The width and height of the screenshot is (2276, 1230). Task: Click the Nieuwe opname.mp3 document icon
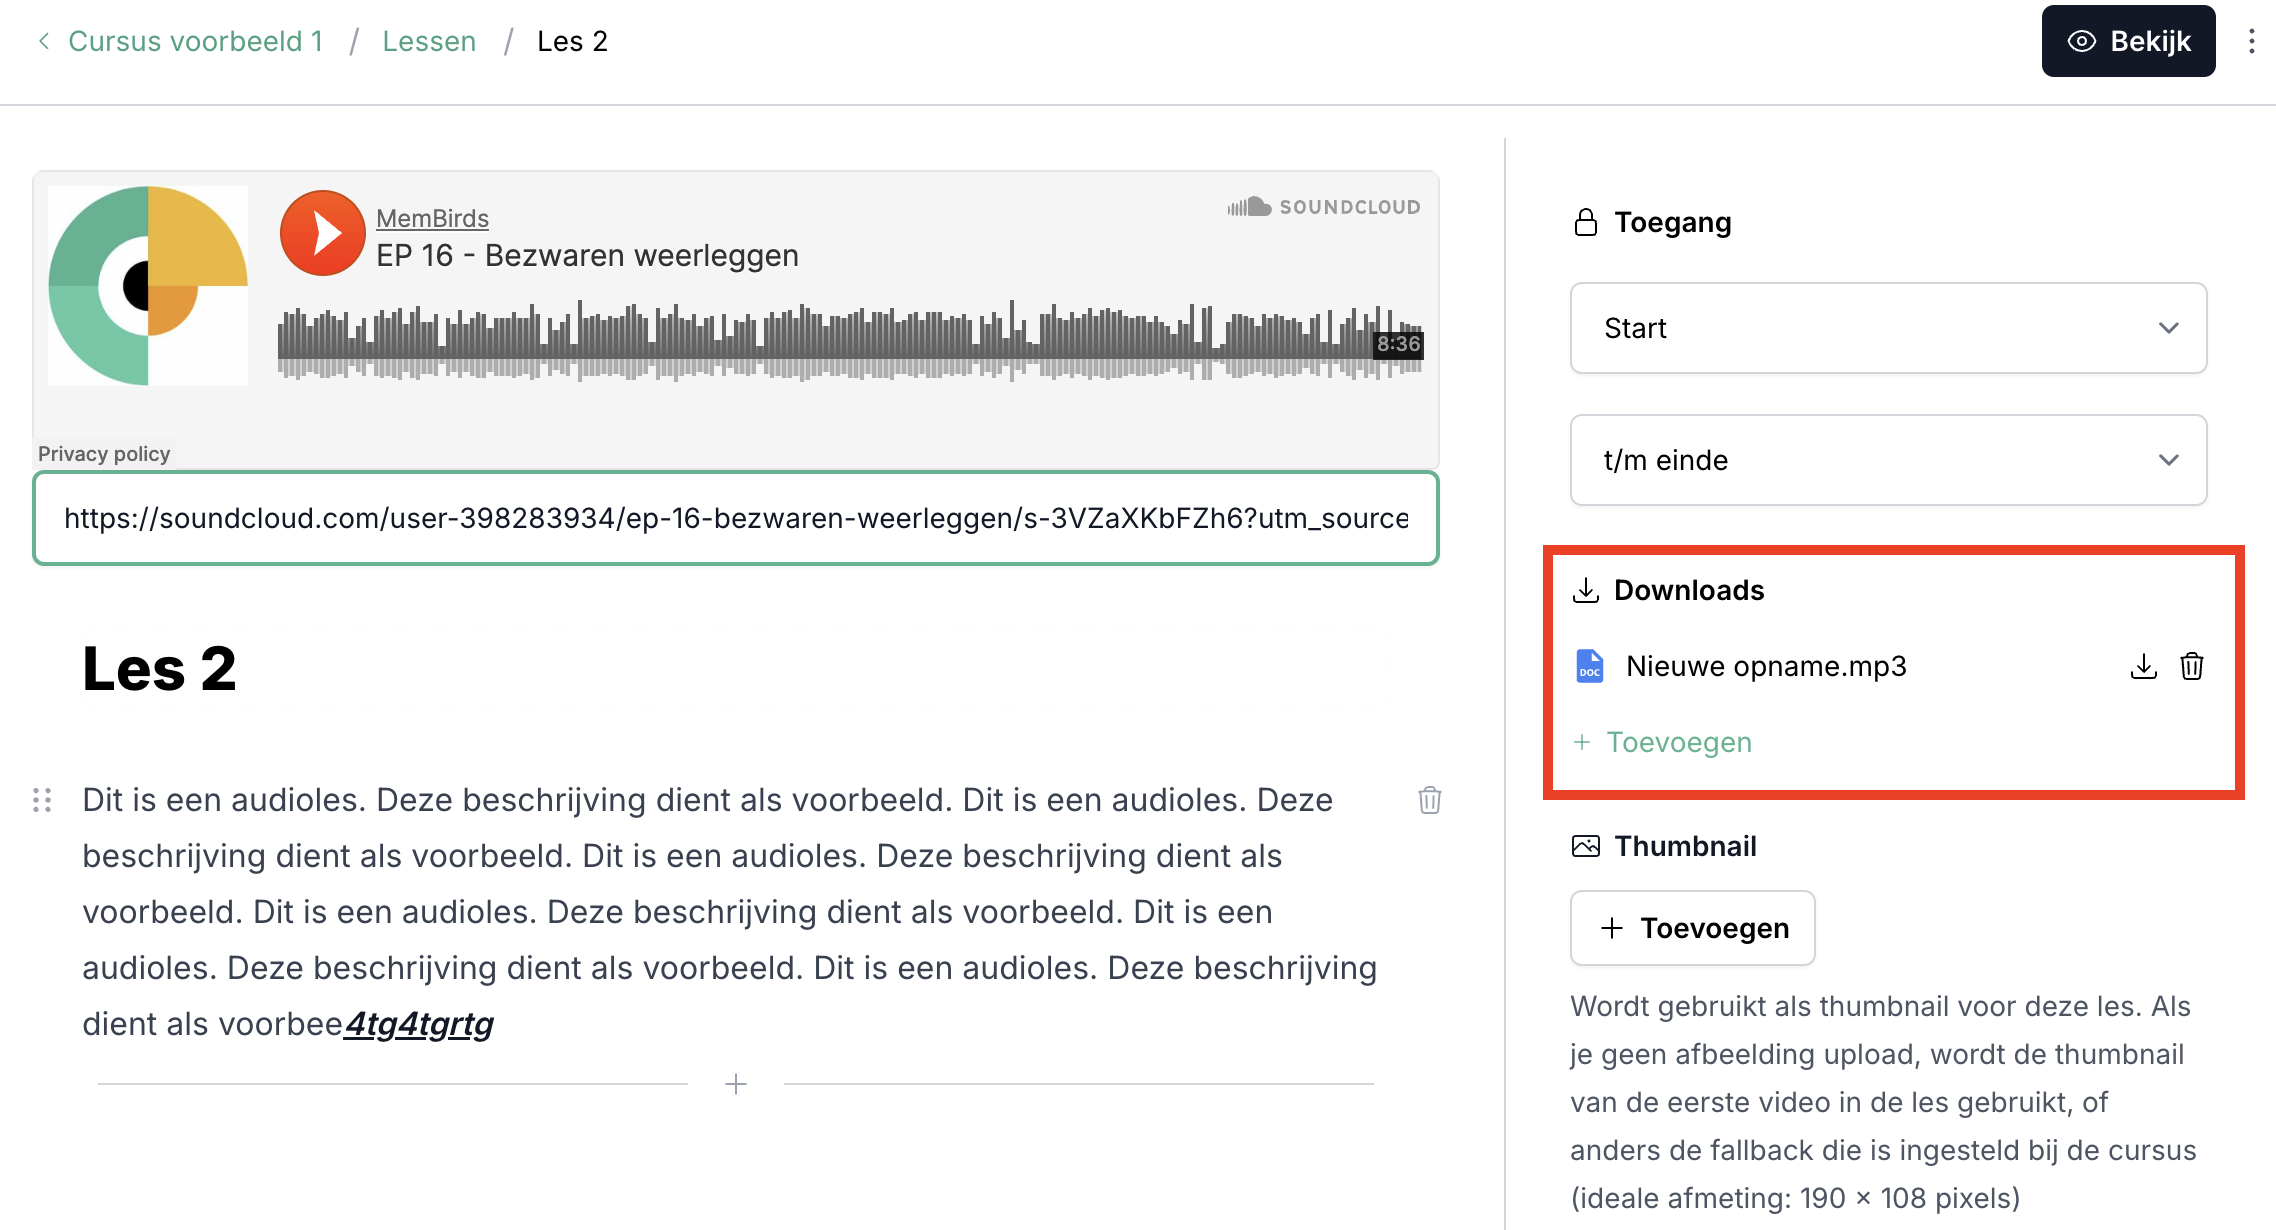(x=1589, y=666)
